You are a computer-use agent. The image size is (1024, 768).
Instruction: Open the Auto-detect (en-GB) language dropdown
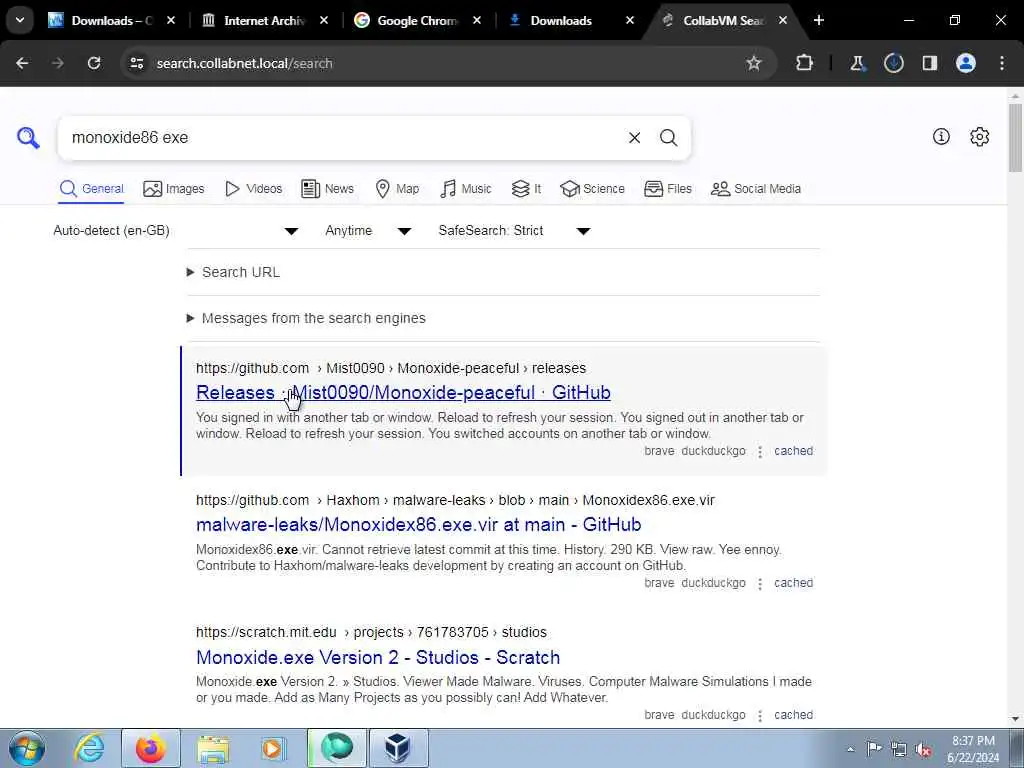176,231
